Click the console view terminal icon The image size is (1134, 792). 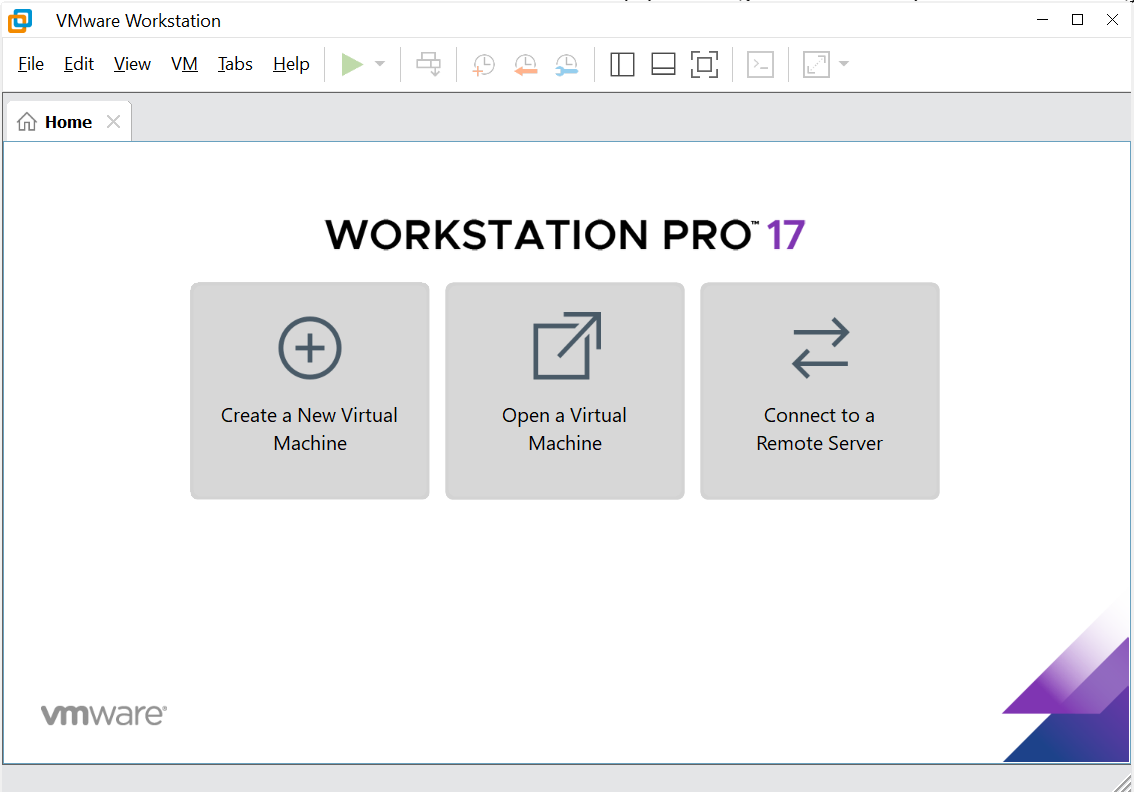[761, 65]
